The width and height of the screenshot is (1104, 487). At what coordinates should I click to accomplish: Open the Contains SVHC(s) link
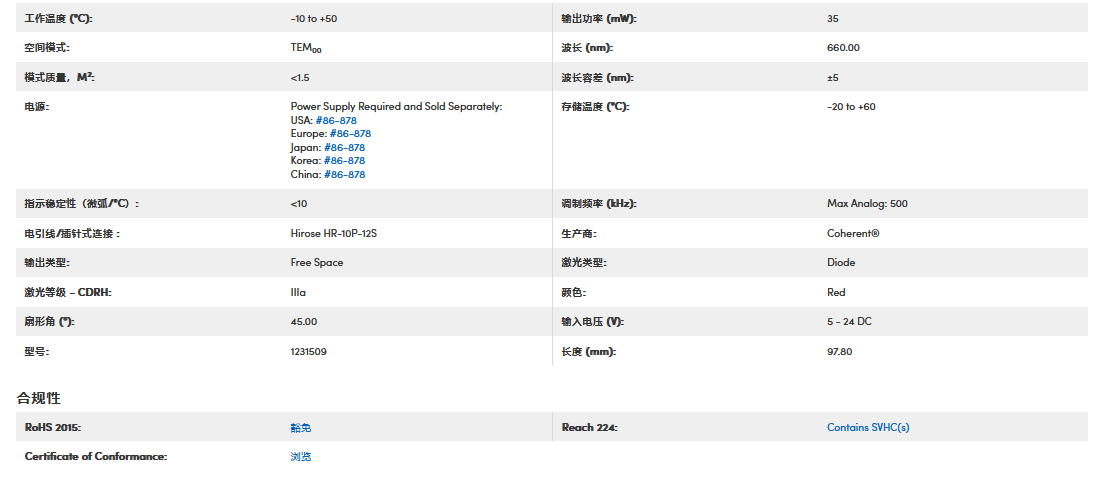[x=868, y=428]
